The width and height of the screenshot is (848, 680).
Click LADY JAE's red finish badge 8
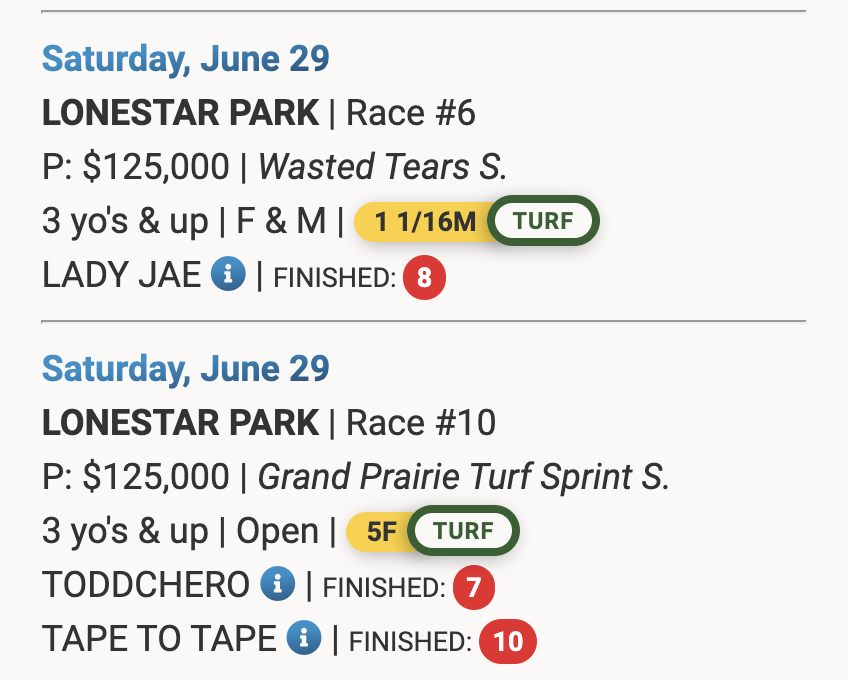click(424, 277)
